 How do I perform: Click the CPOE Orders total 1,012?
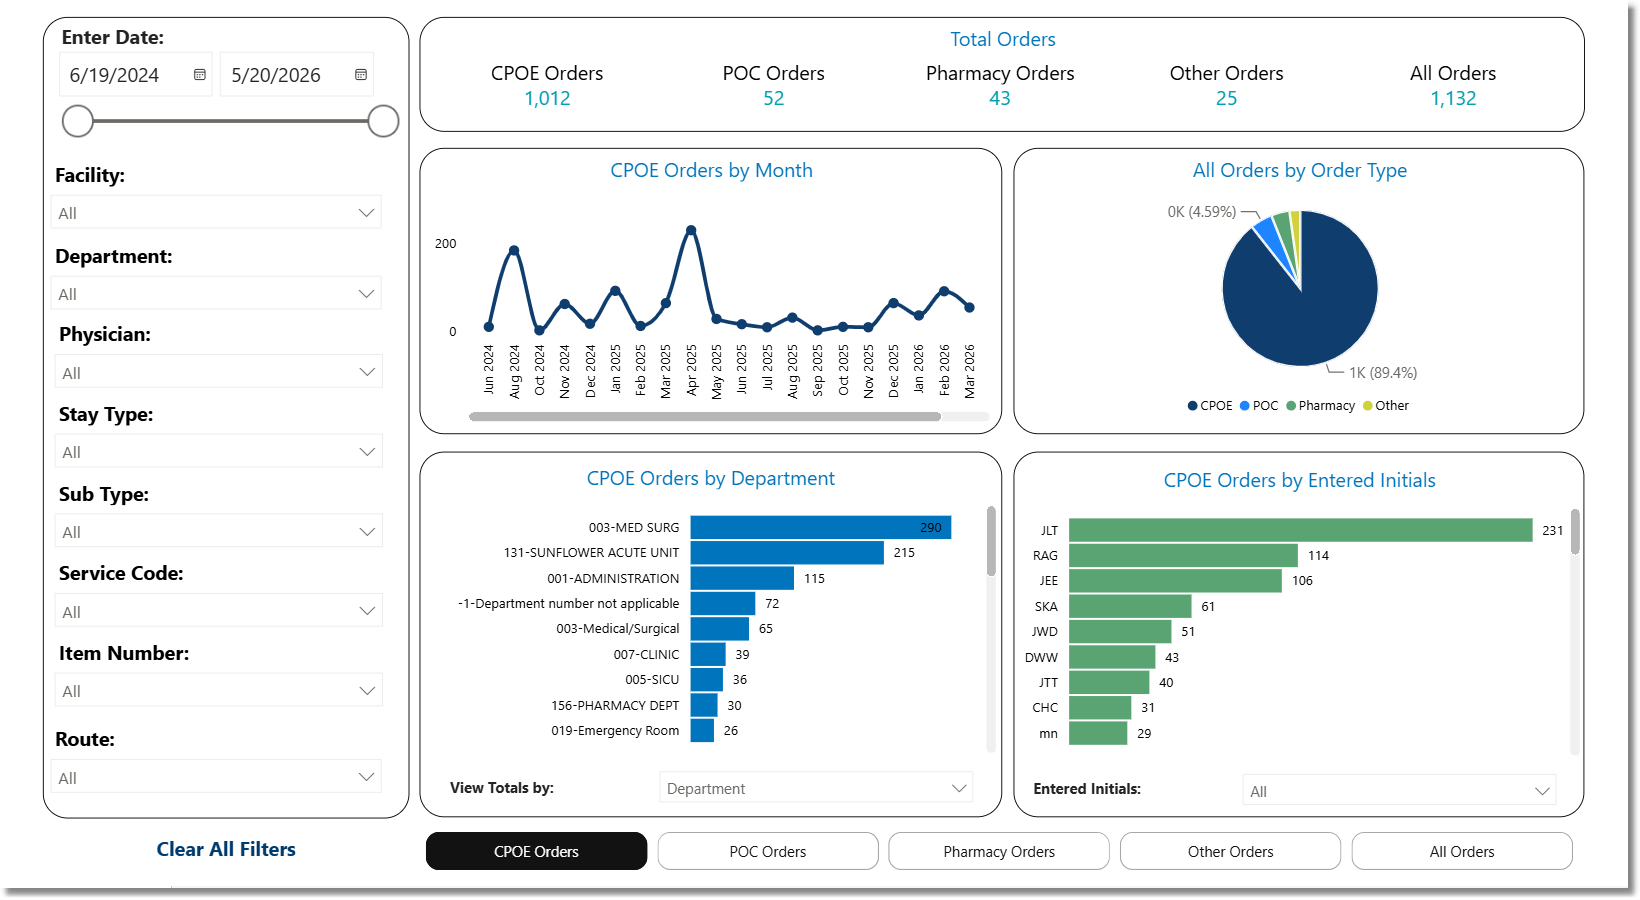point(547,98)
